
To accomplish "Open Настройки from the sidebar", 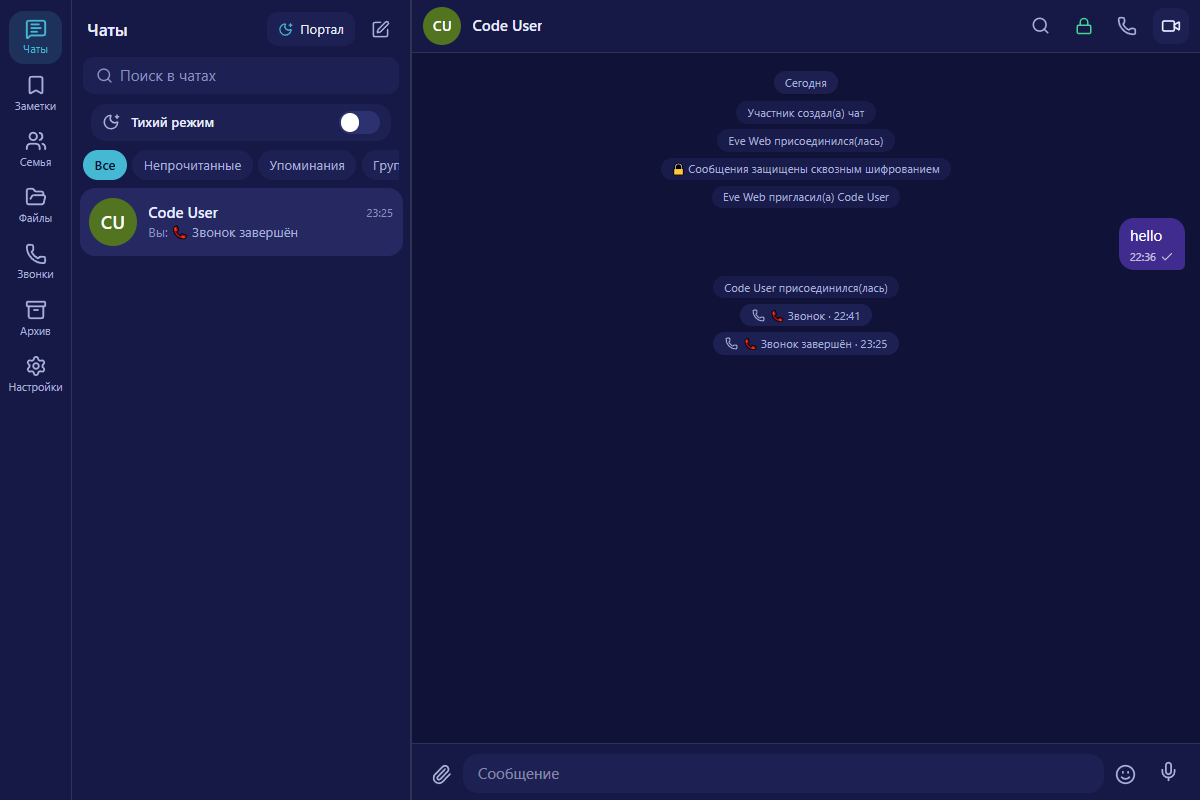I will [35, 374].
